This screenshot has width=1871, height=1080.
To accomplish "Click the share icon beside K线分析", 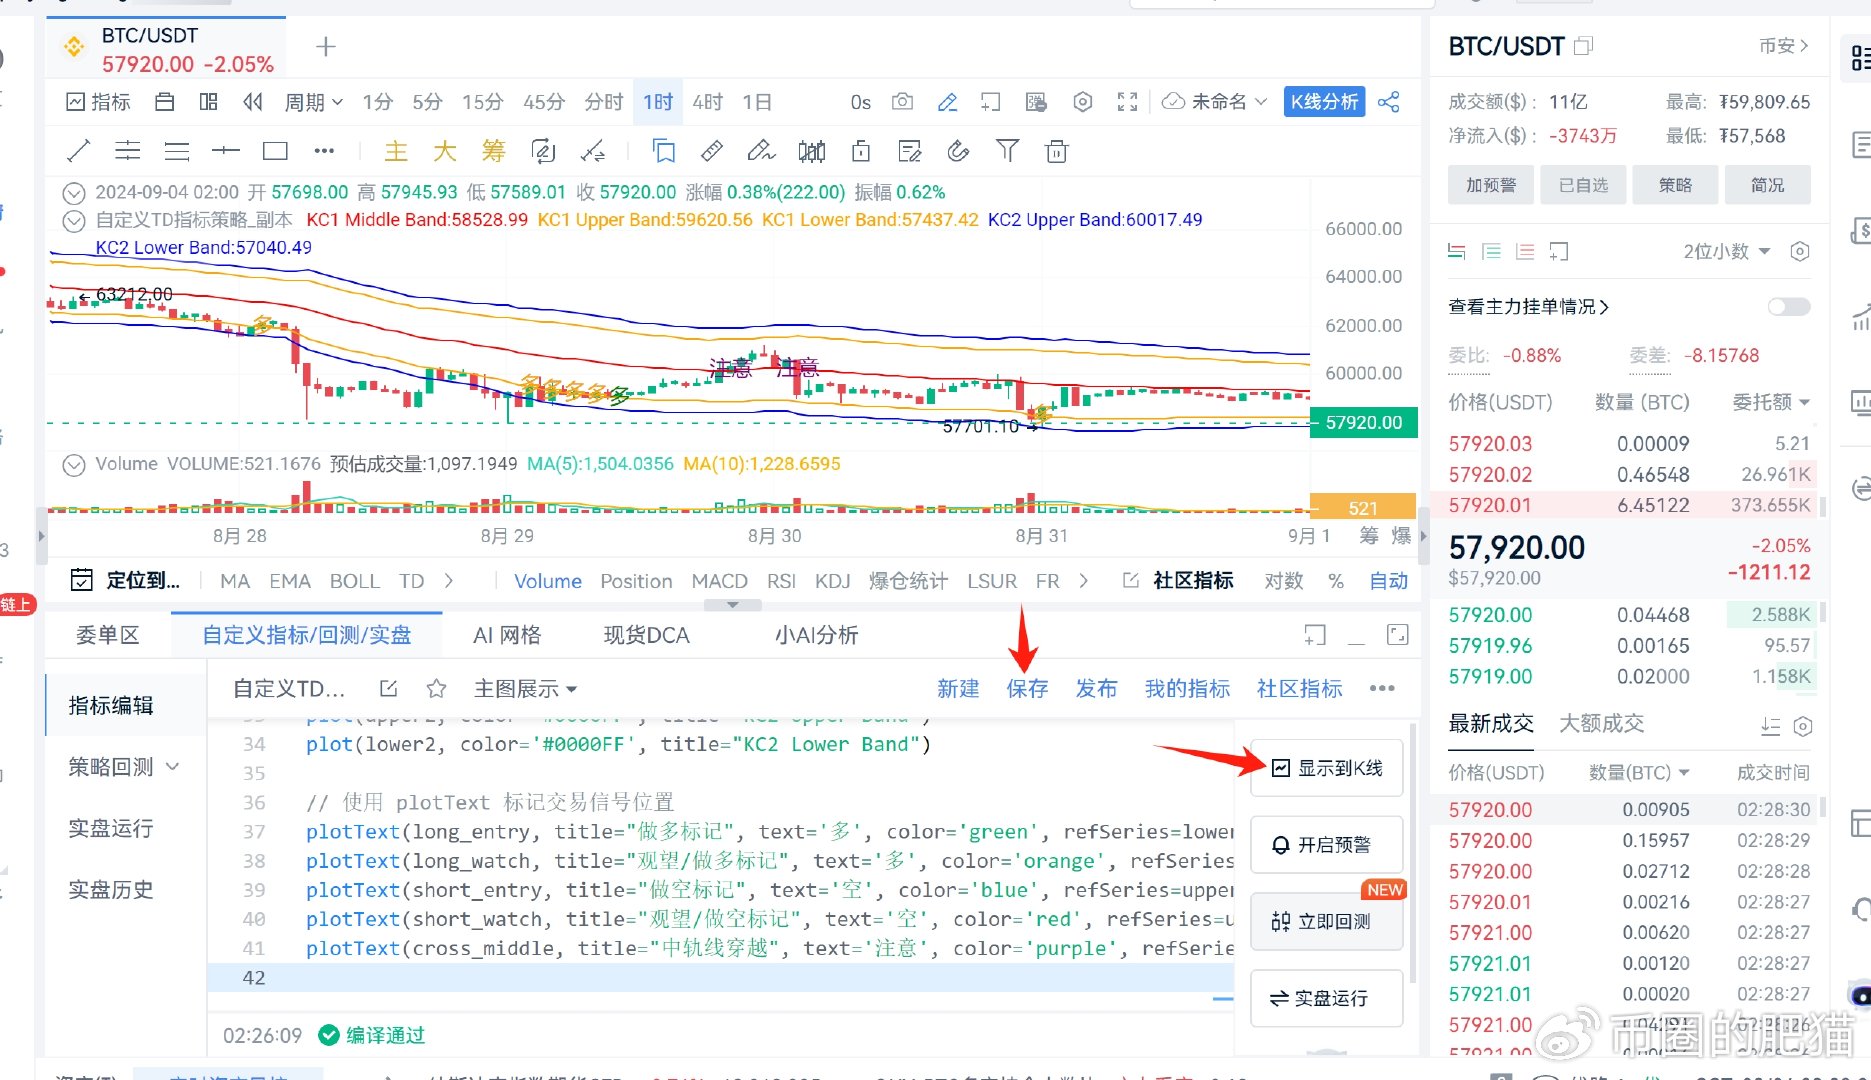I will 1389,102.
